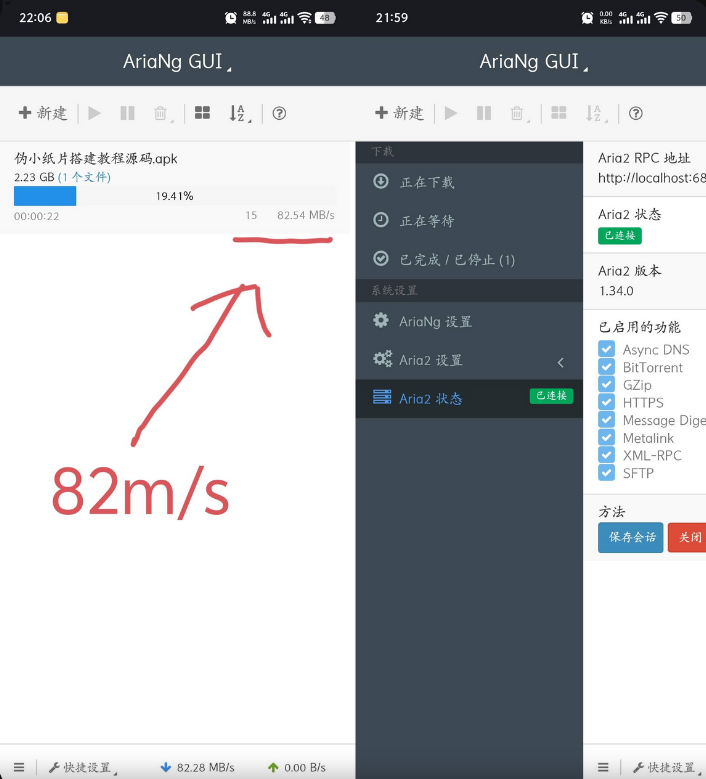Open the A-Z sort order dropdown in left screen
The image size is (706, 779).
239,113
